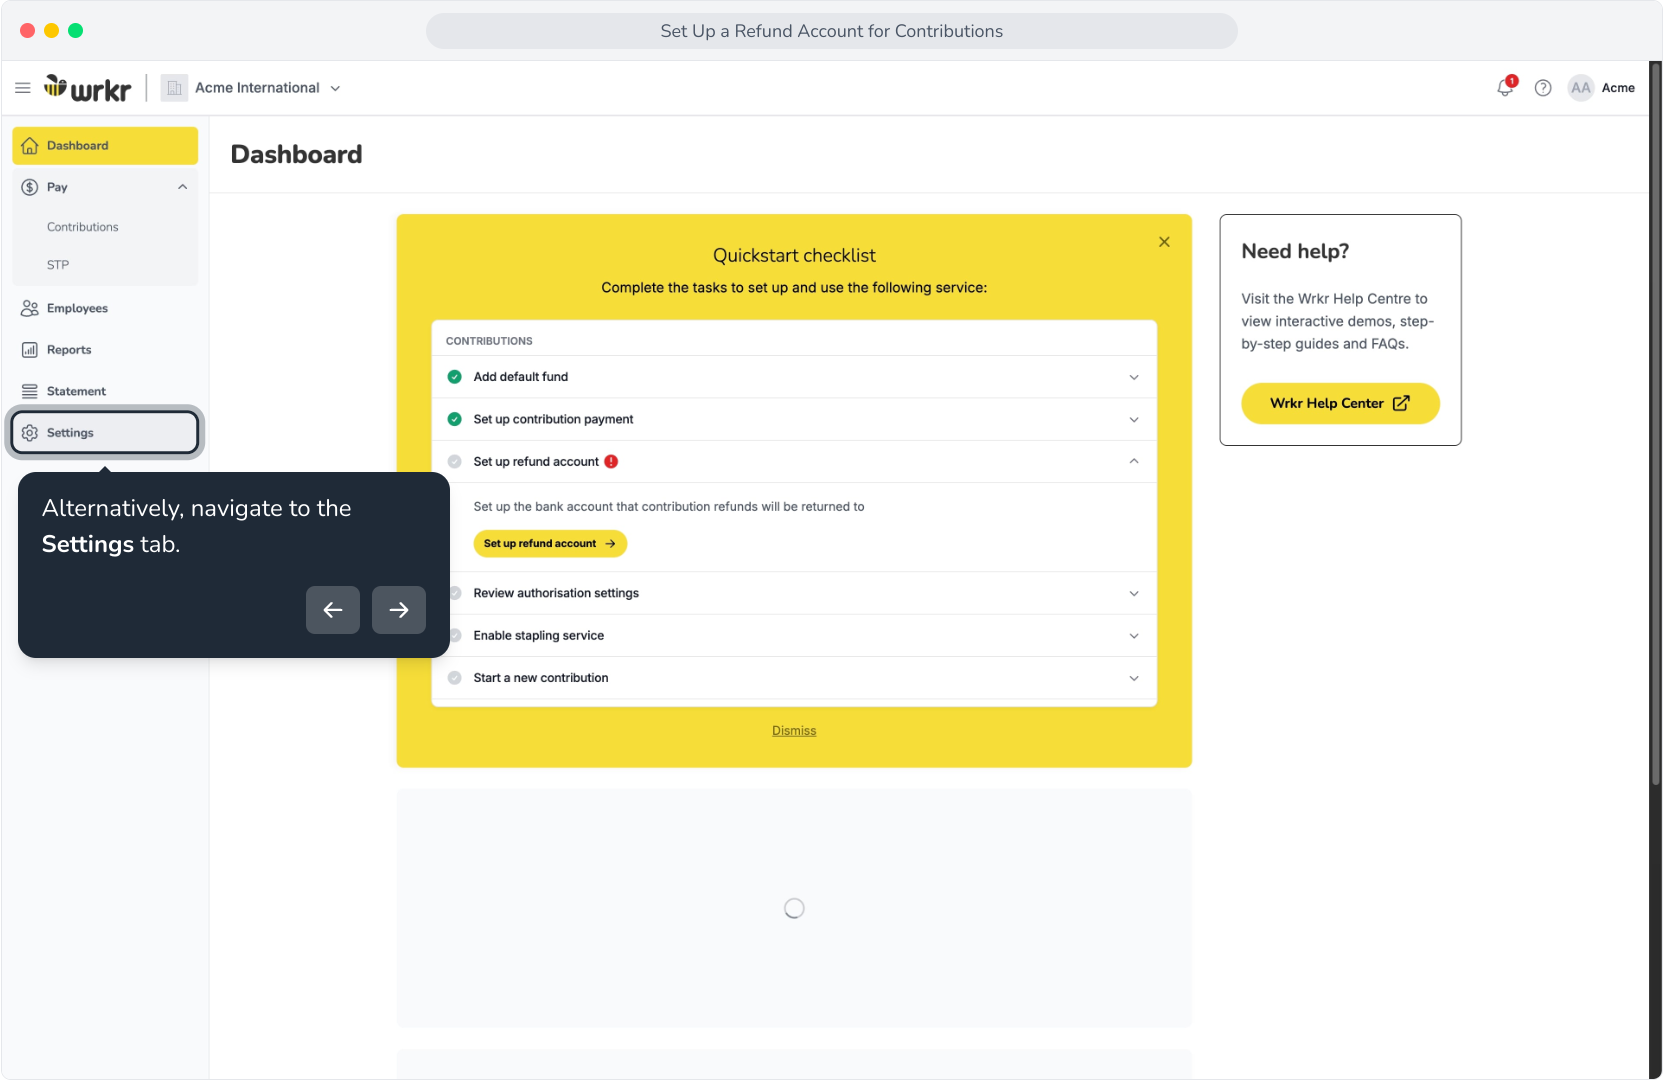Close the Quickstart checklist panel
The image size is (1664, 1080).
click(x=1164, y=242)
